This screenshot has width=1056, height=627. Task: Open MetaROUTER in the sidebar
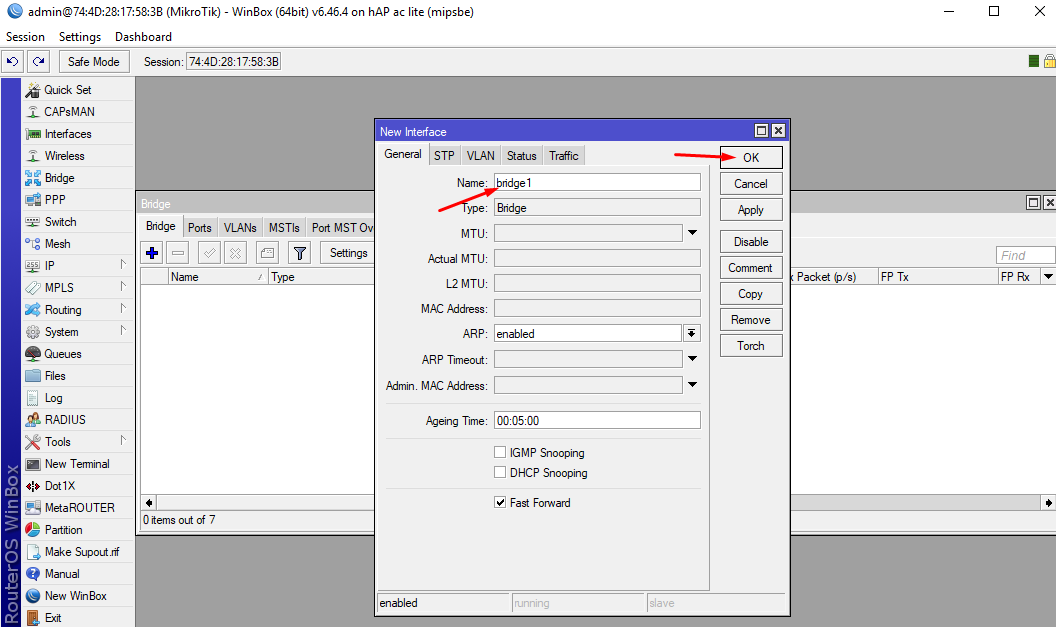[79, 508]
